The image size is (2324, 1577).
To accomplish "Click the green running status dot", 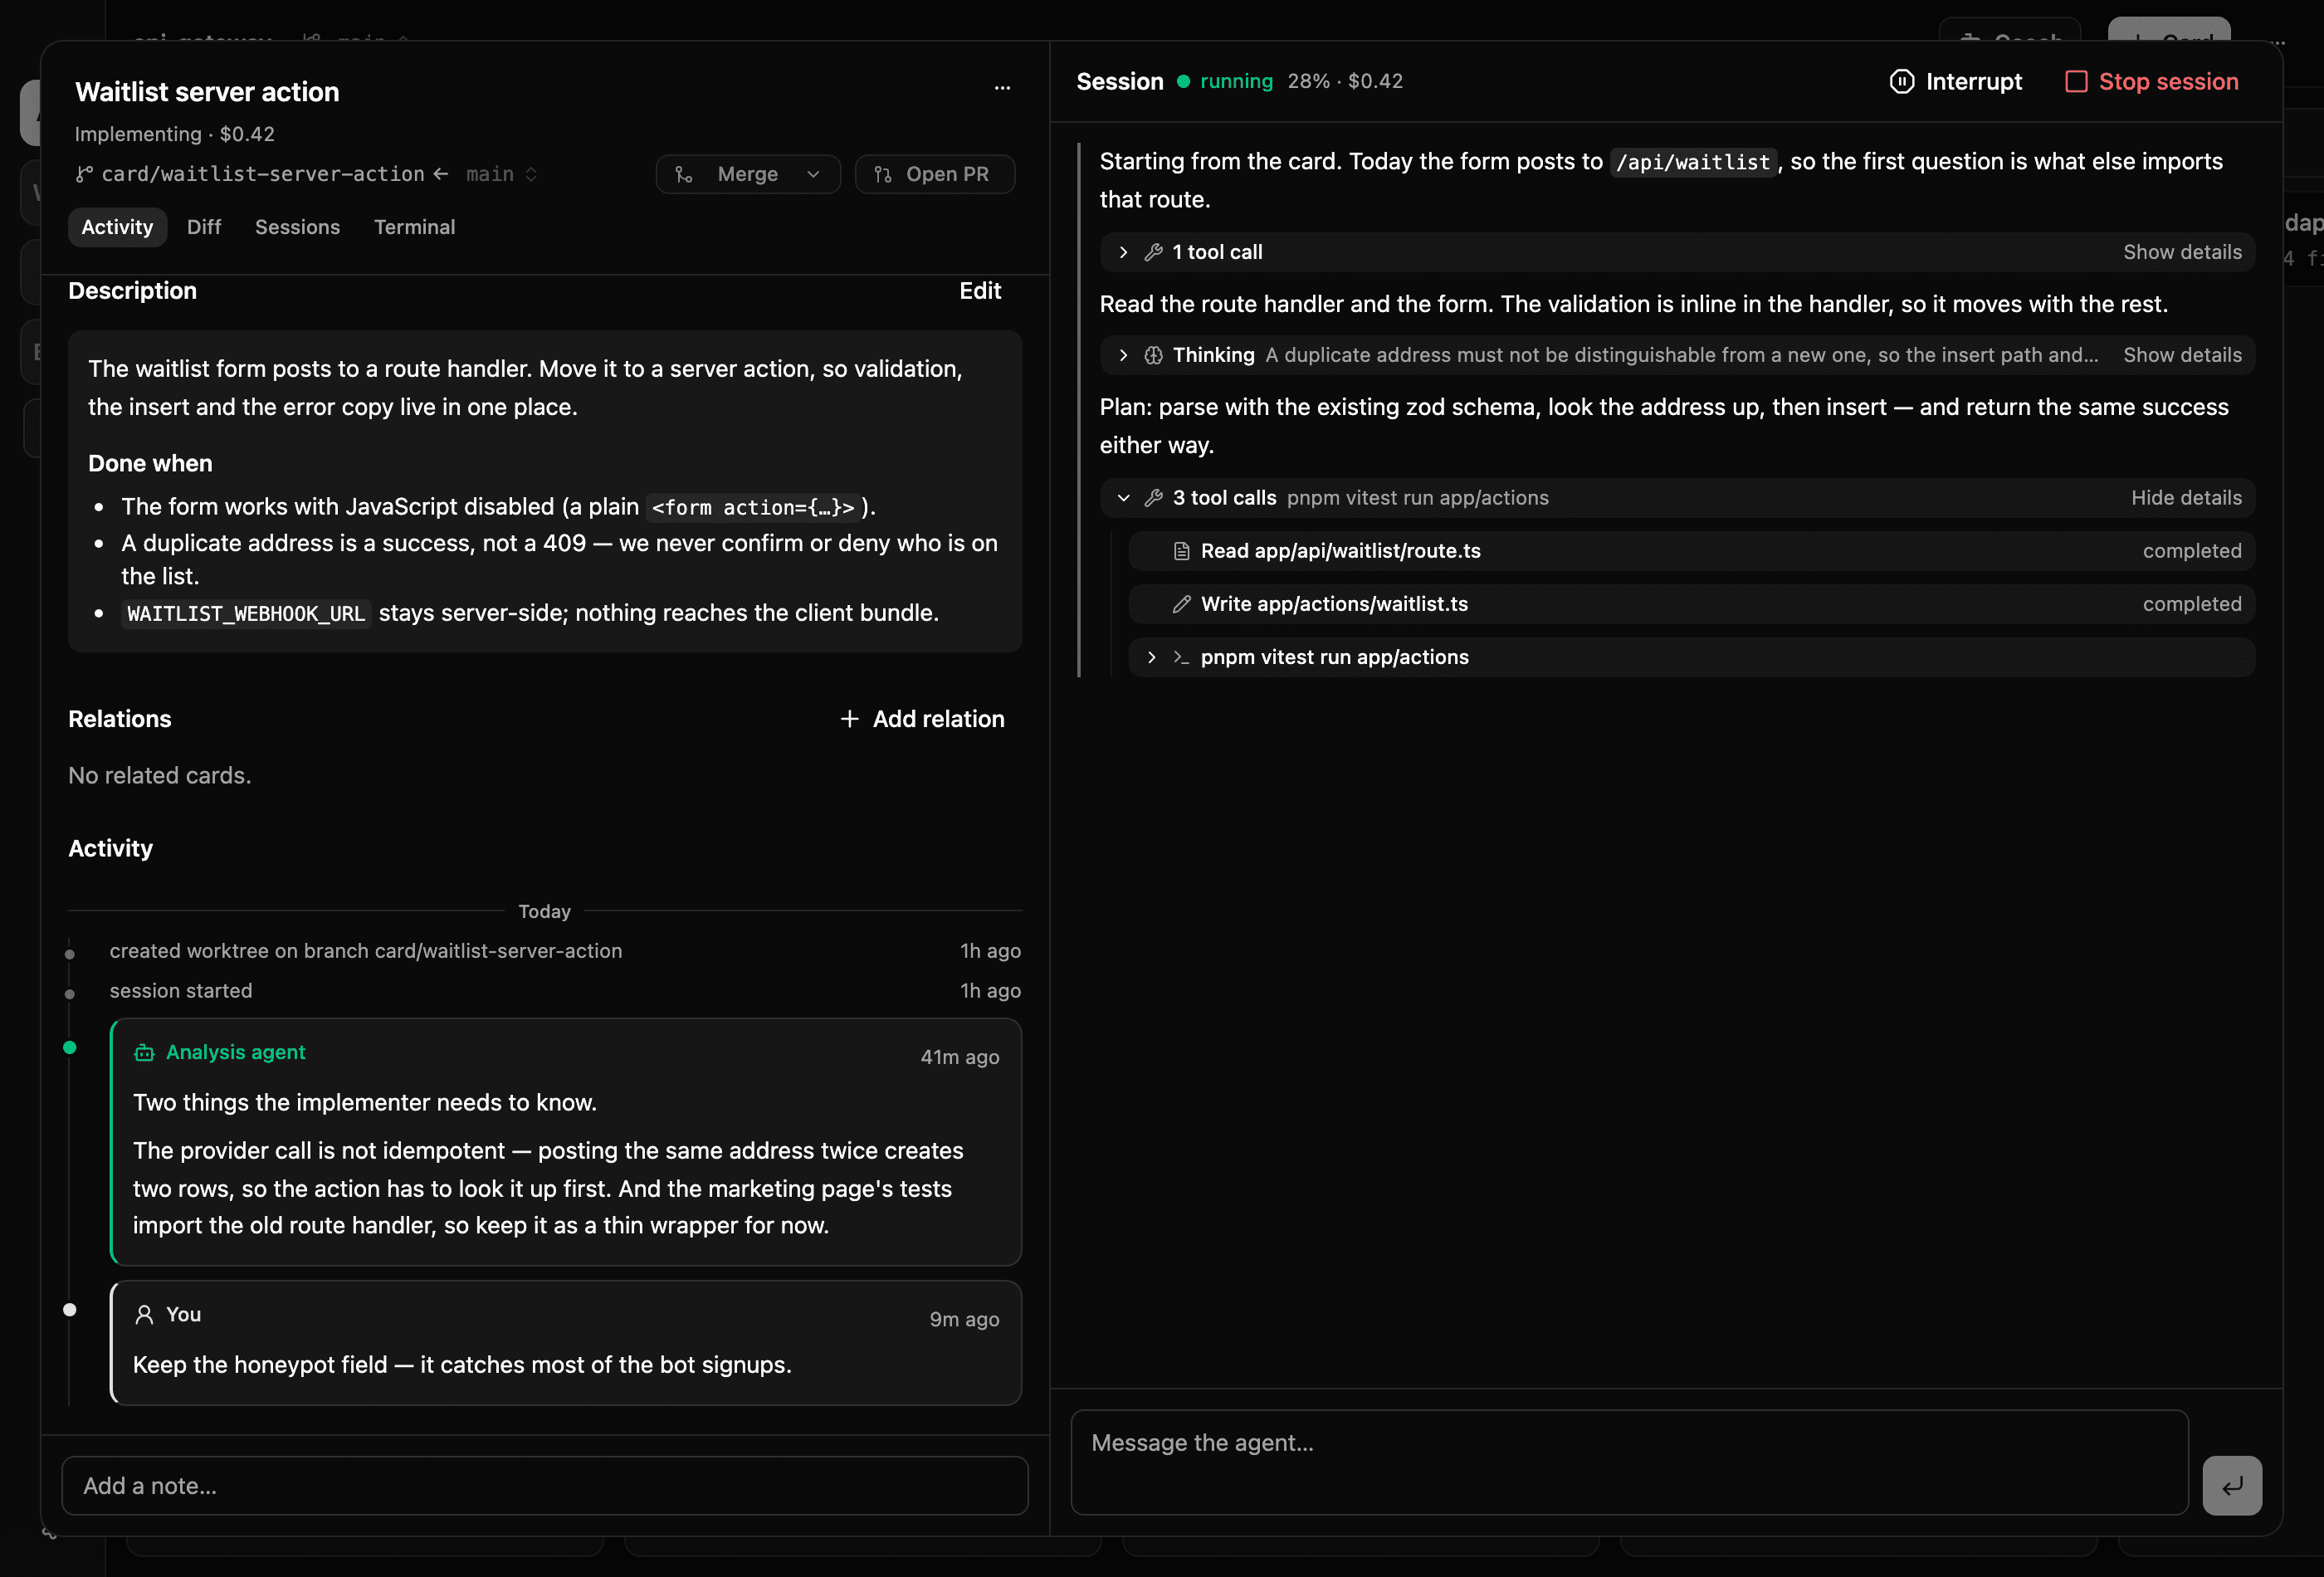I will coord(1183,82).
